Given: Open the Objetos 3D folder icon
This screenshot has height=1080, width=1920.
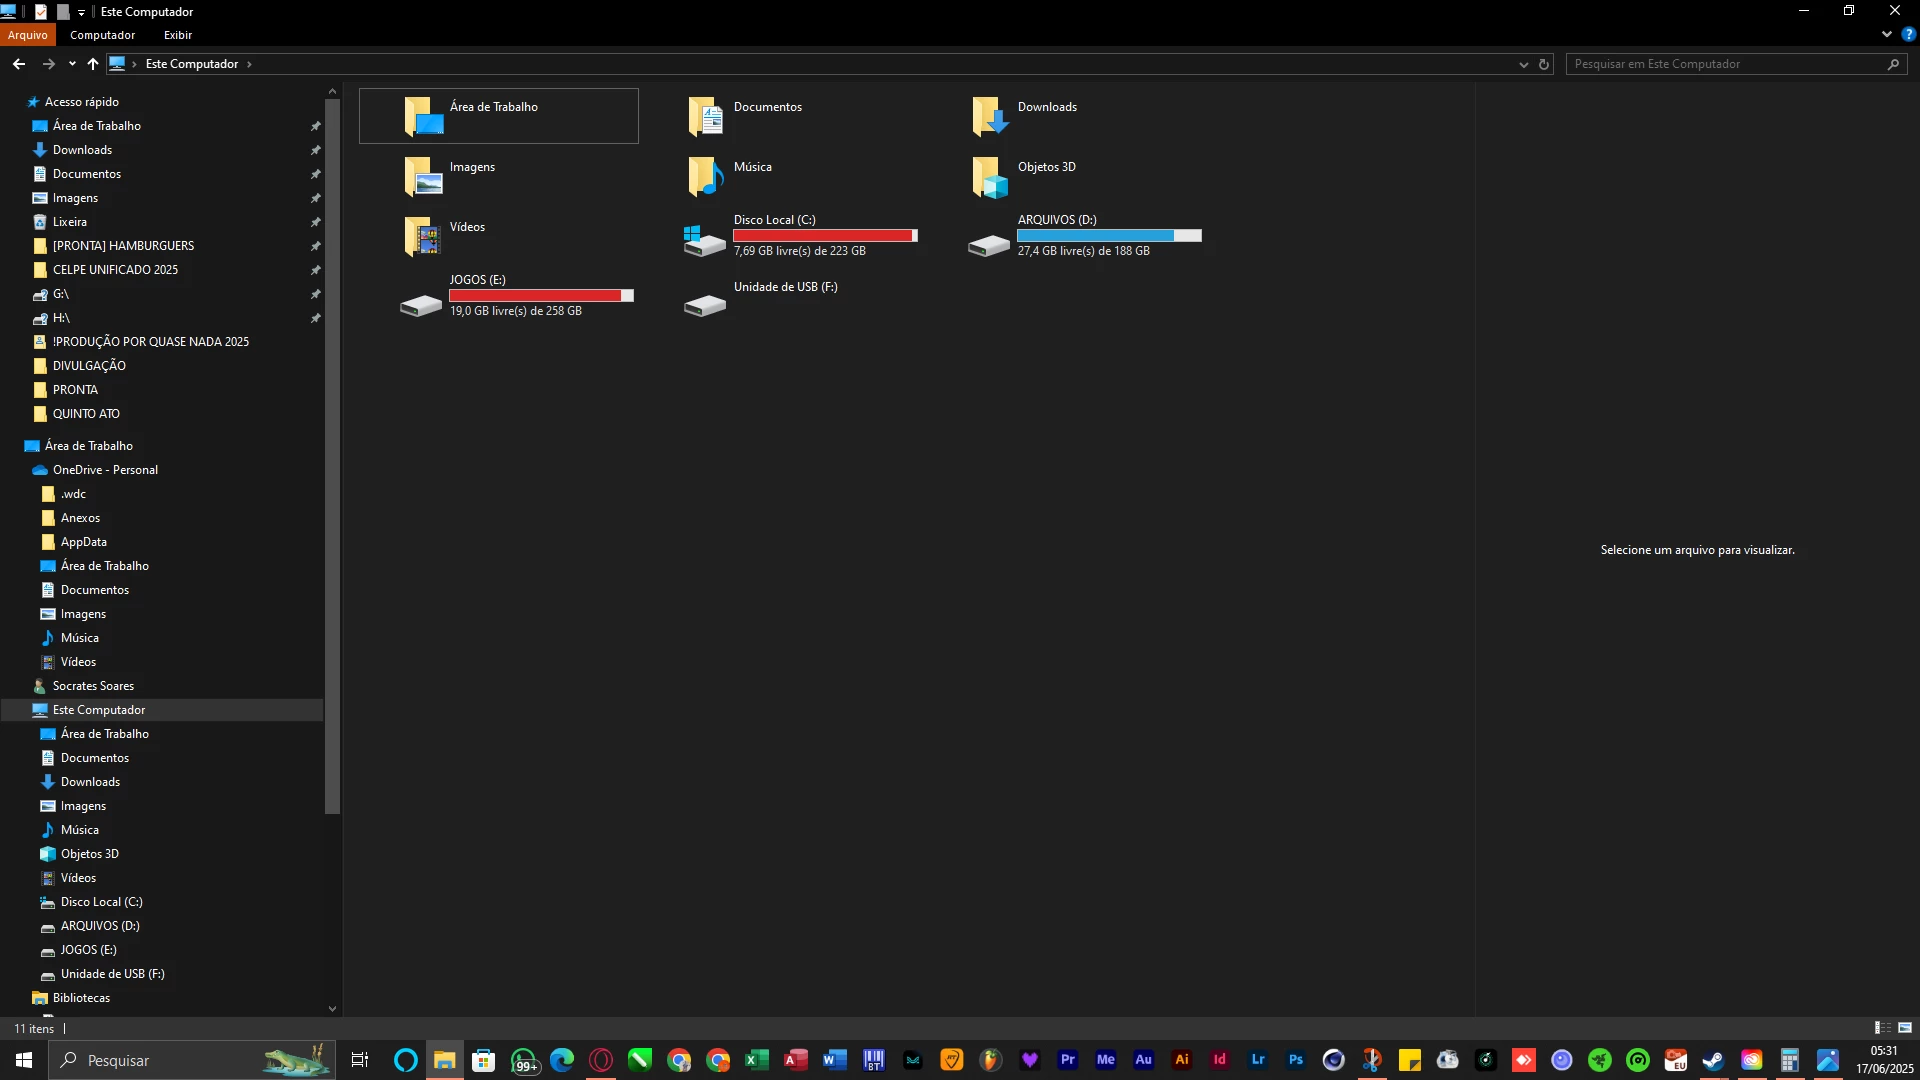Looking at the screenshot, I should (x=989, y=177).
